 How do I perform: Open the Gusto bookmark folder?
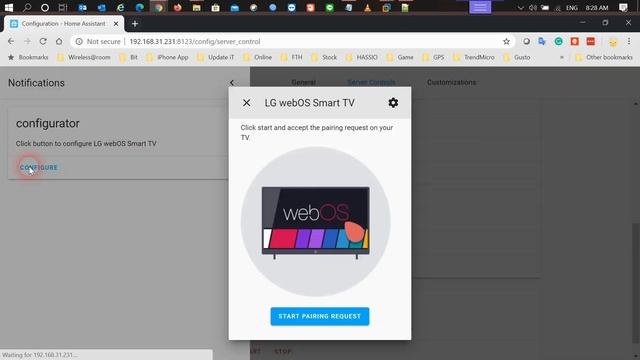pos(517,57)
